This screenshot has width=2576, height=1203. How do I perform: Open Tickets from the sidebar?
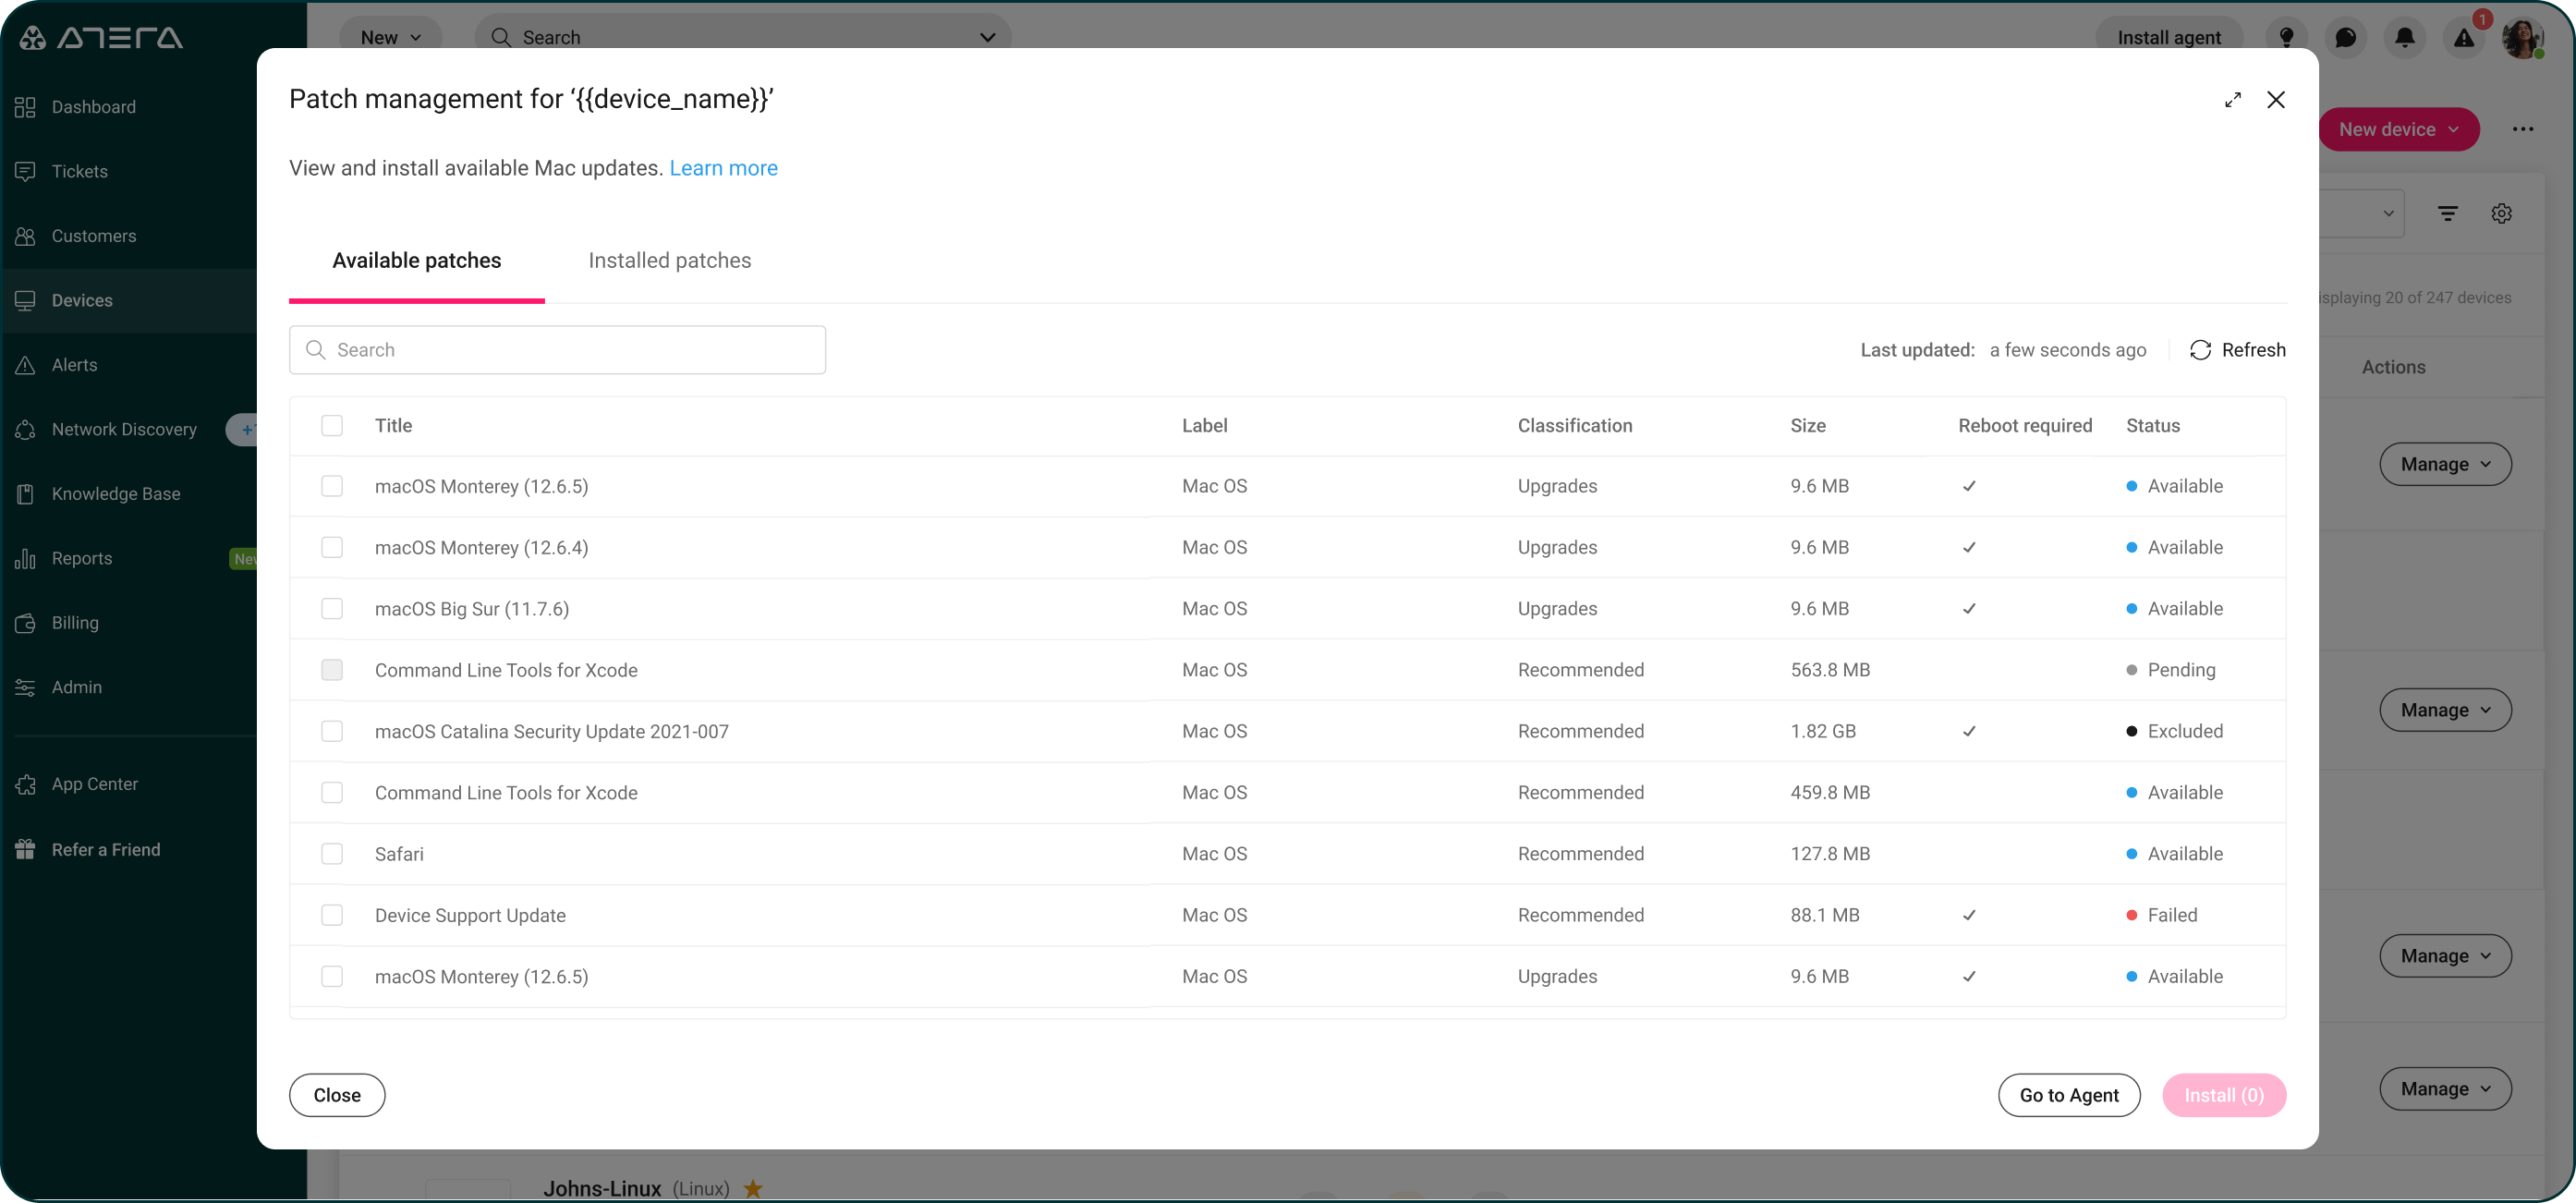(79, 171)
